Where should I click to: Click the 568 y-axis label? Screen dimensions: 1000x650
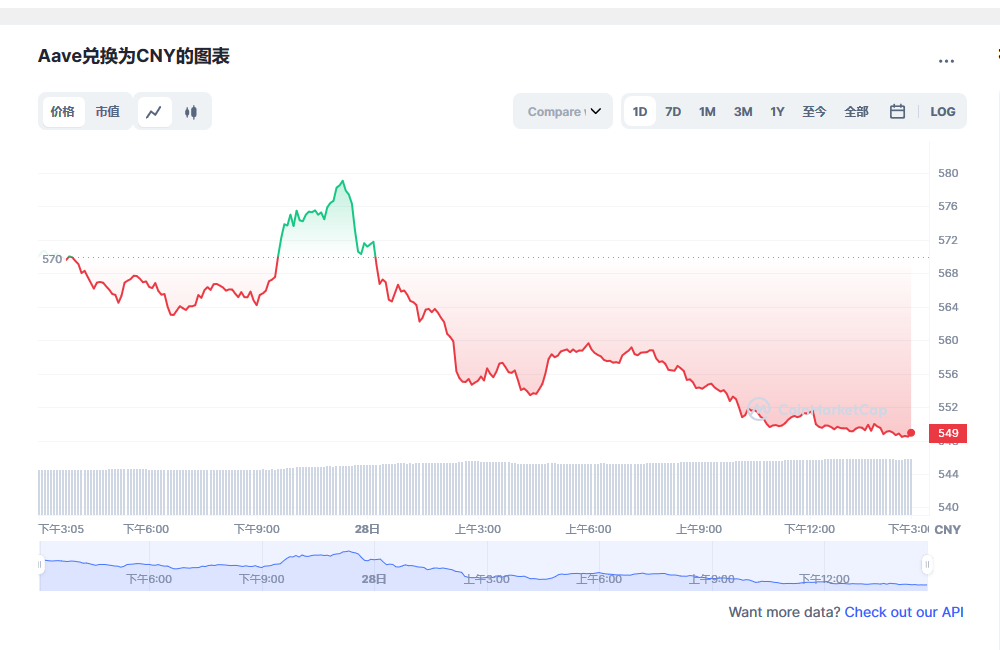(x=948, y=273)
